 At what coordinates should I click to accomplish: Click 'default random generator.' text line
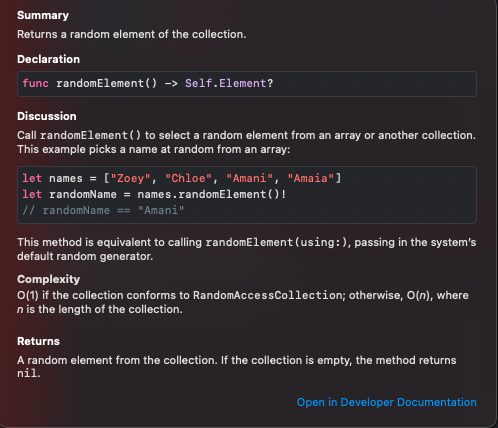85,256
